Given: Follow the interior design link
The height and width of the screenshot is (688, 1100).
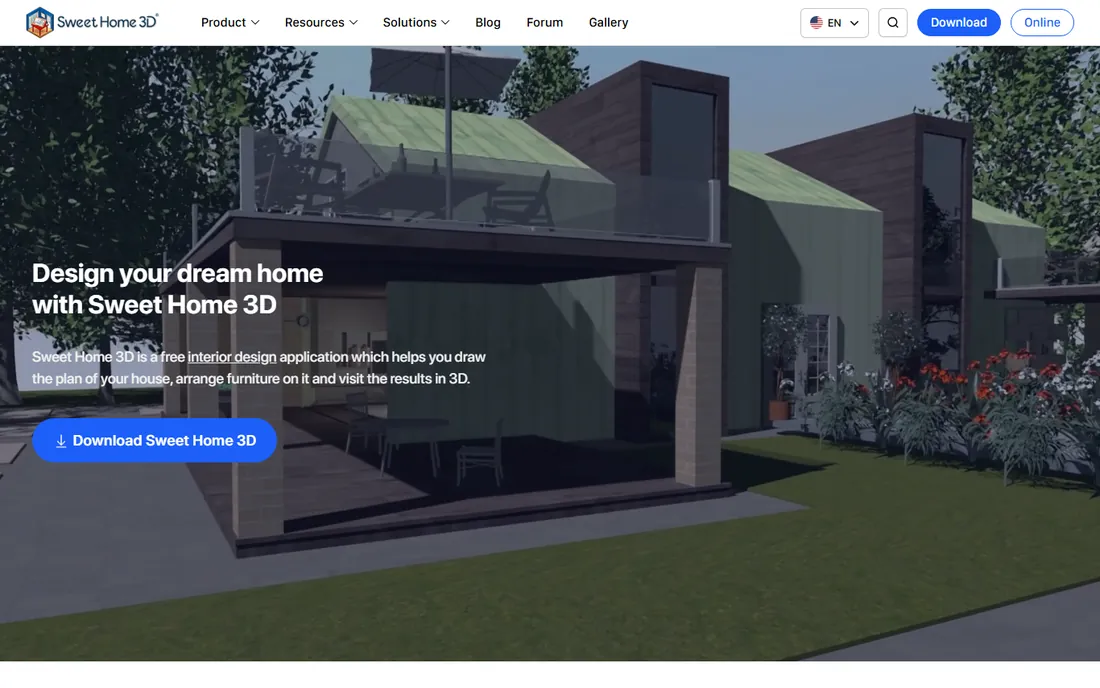Looking at the screenshot, I should [232, 357].
